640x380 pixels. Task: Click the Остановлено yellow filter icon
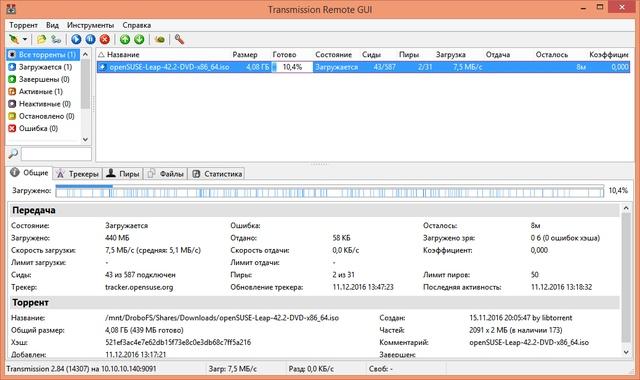[x=12, y=116]
